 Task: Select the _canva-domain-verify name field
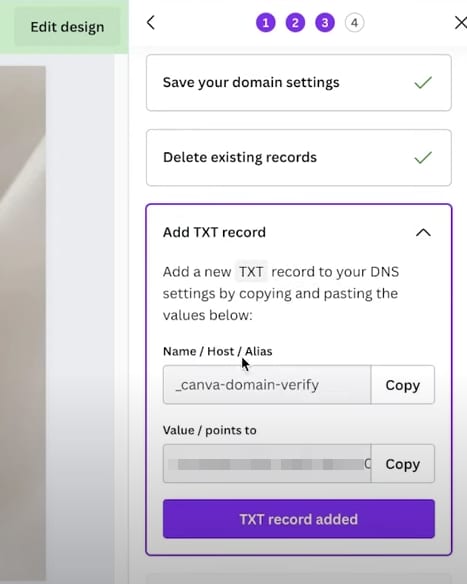point(267,385)
